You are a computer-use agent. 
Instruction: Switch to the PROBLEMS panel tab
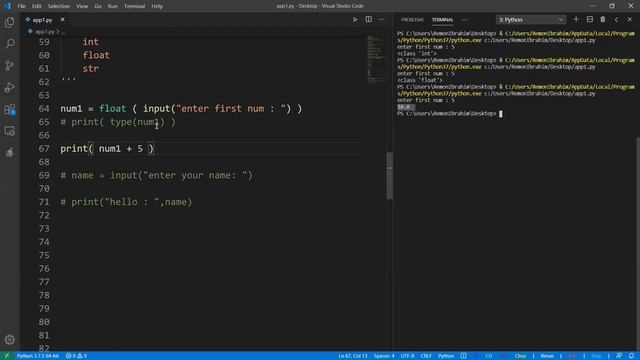(x=412, y=20)
